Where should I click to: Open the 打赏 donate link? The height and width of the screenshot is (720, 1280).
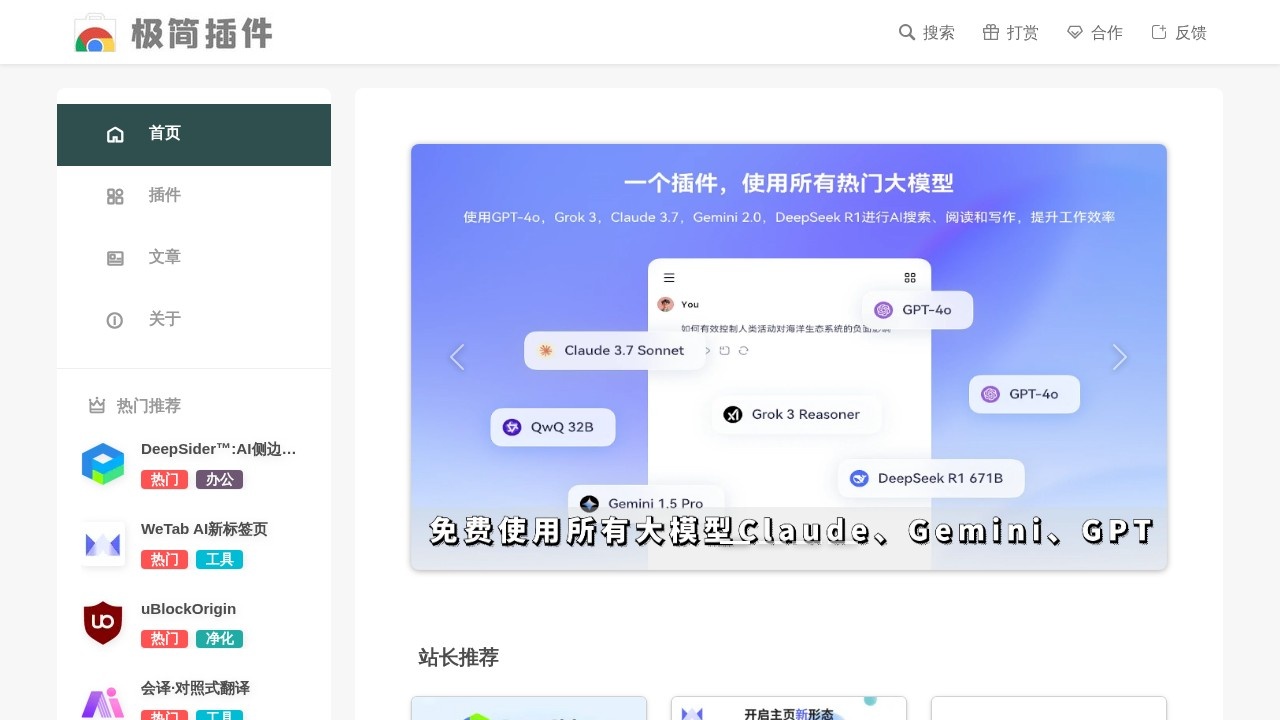click(1022, 33)
